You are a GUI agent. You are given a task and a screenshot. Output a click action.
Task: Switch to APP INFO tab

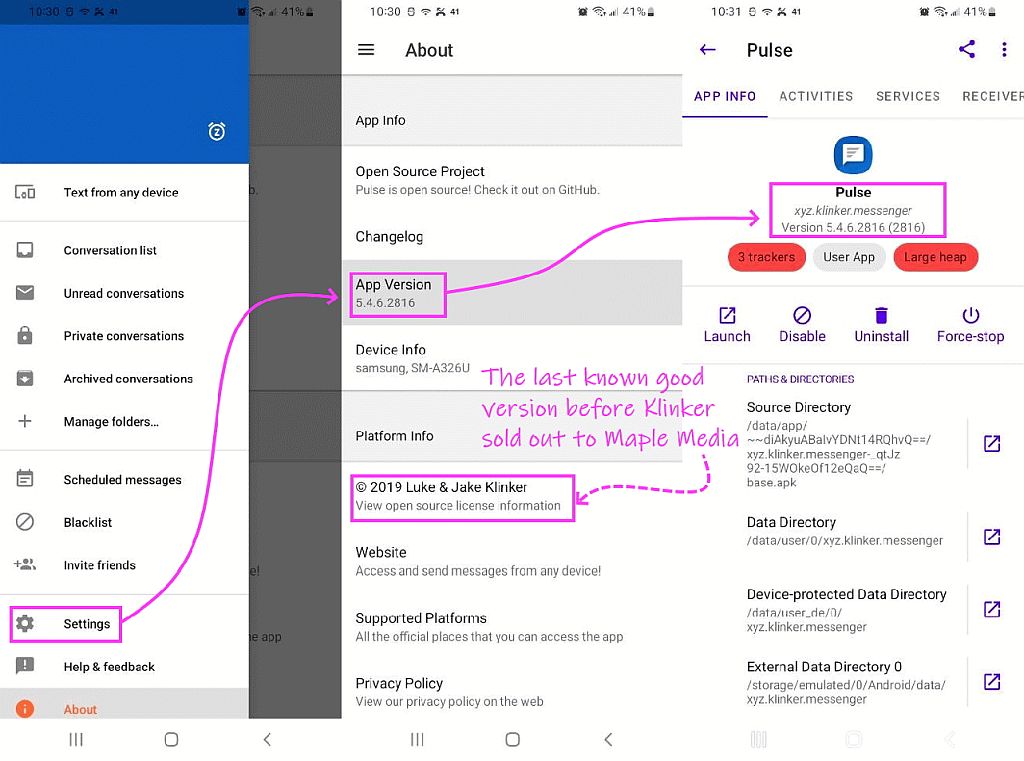[725, 96]
